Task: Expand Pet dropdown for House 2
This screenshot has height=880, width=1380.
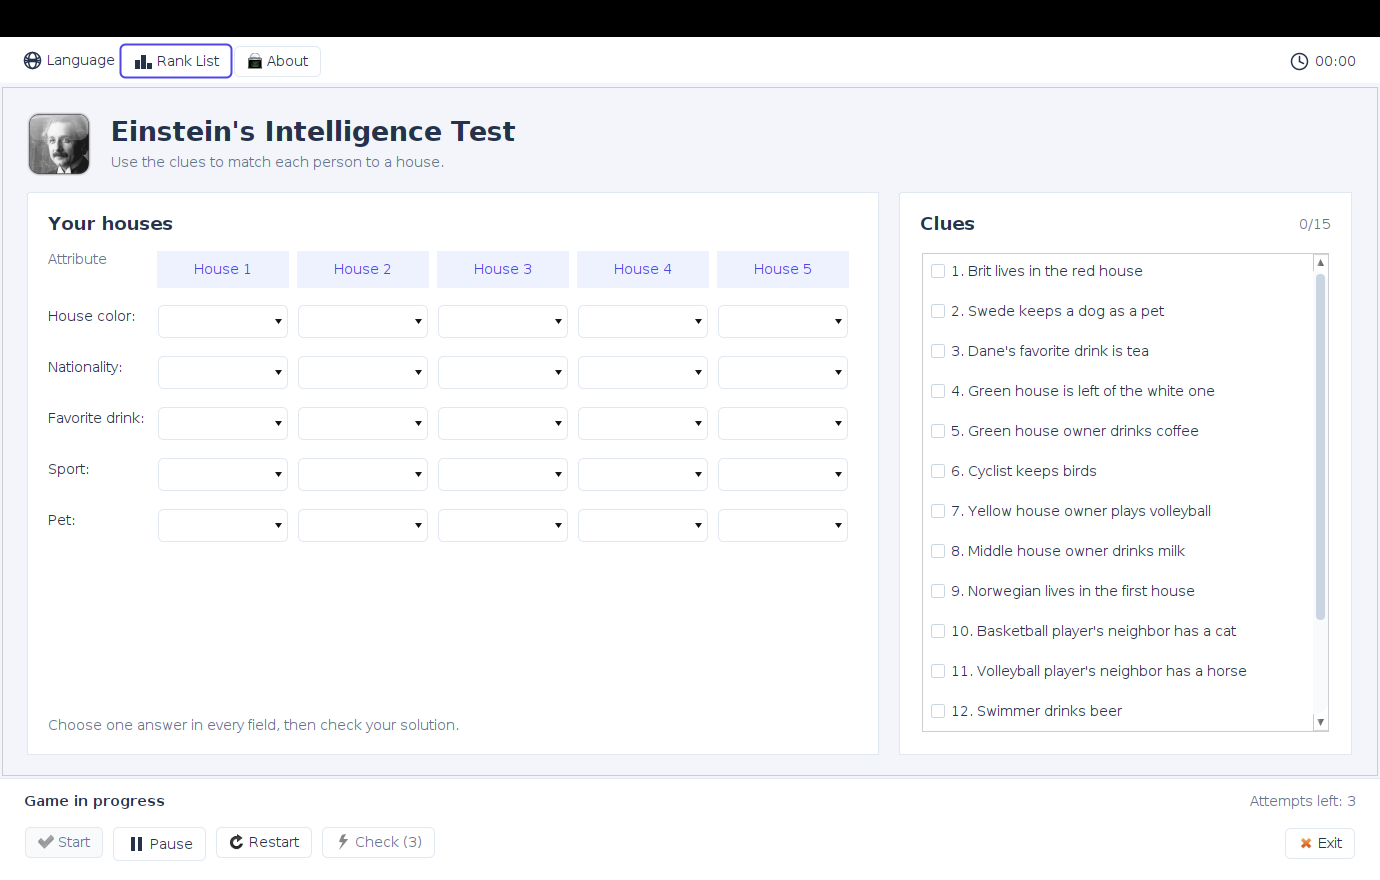Action: click(x=363, y=526)
